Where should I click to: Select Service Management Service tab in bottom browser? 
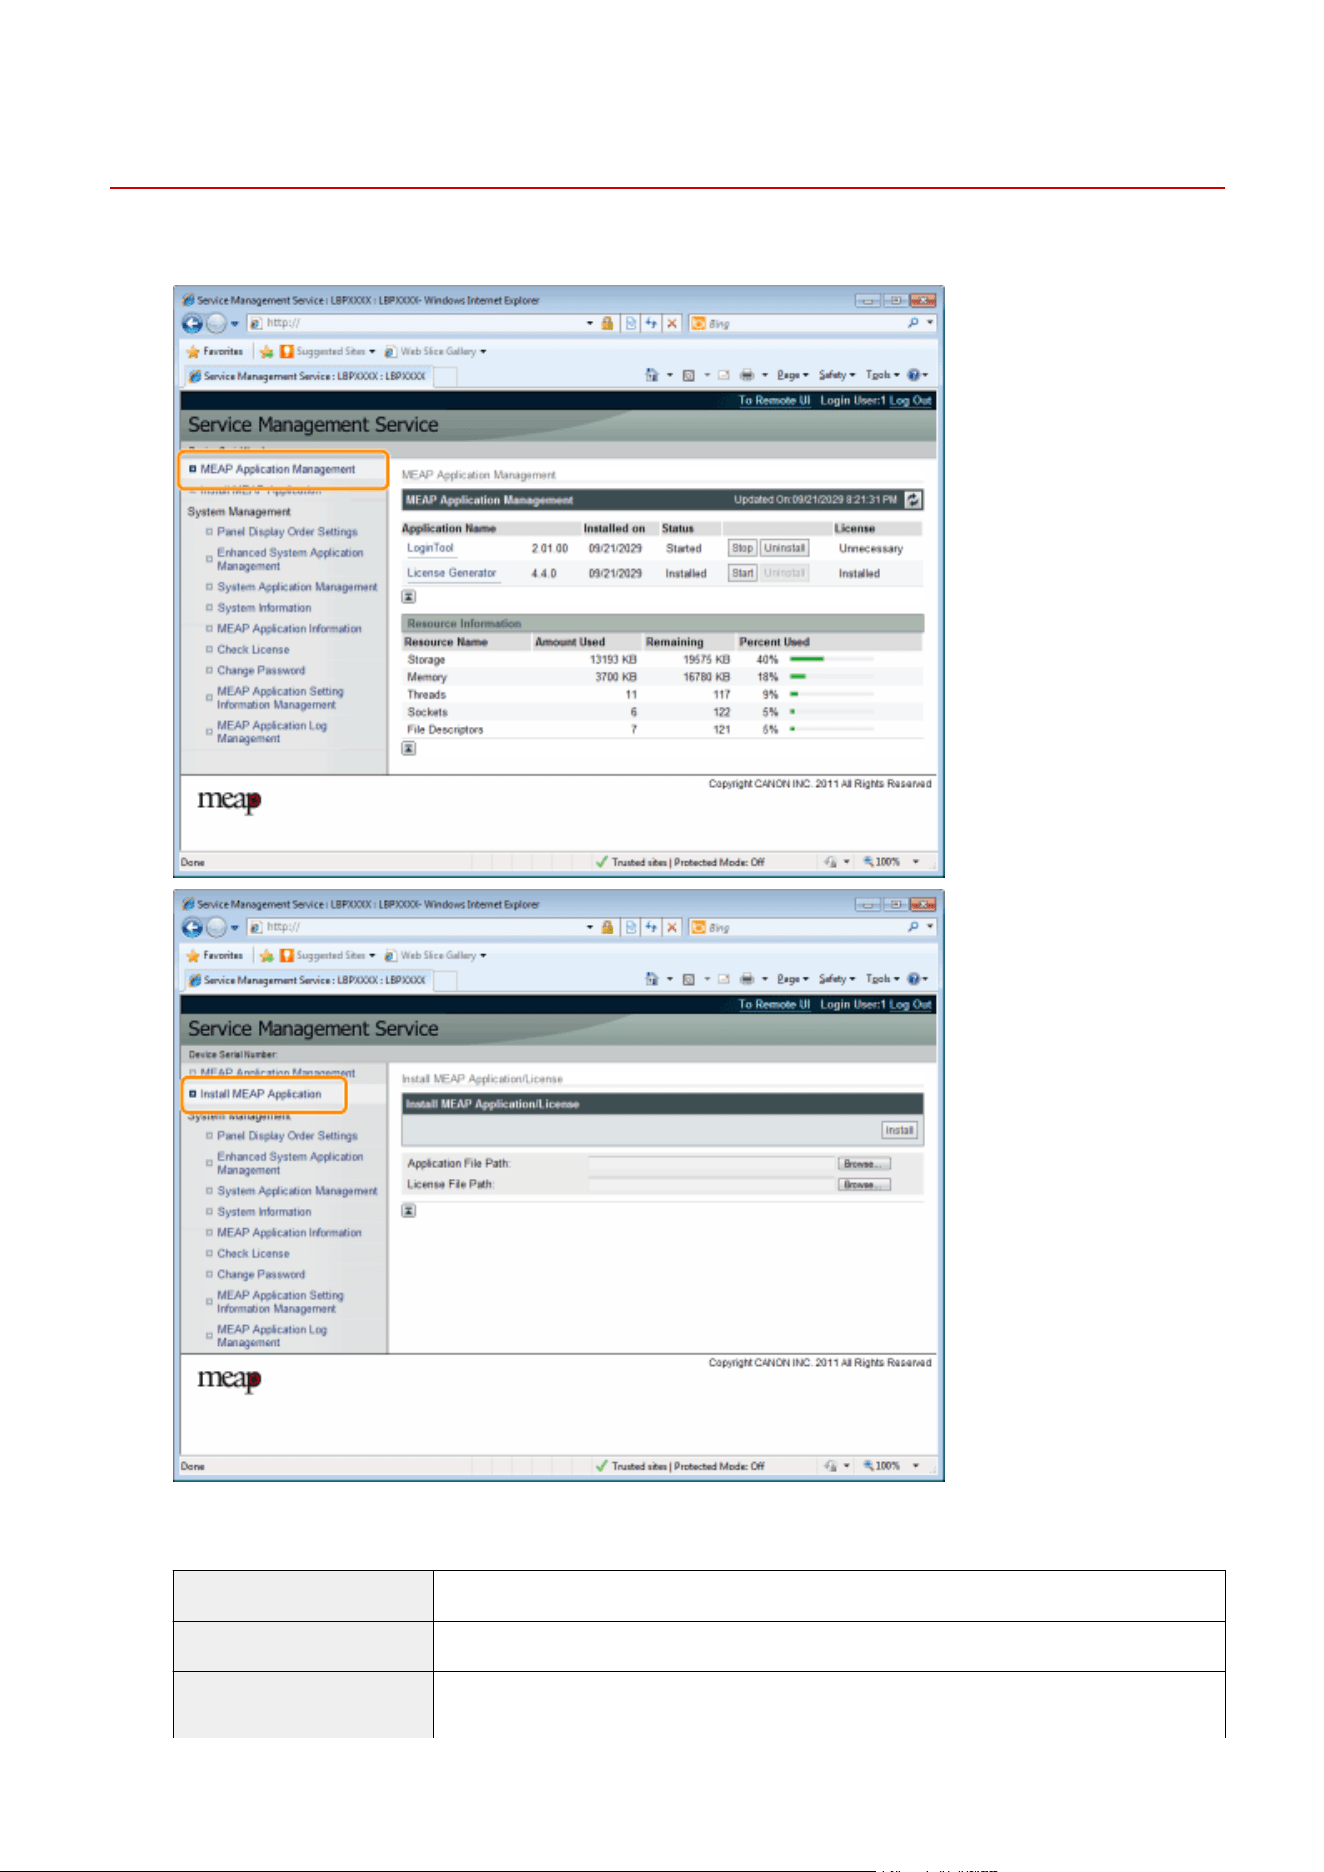[307, 980]
